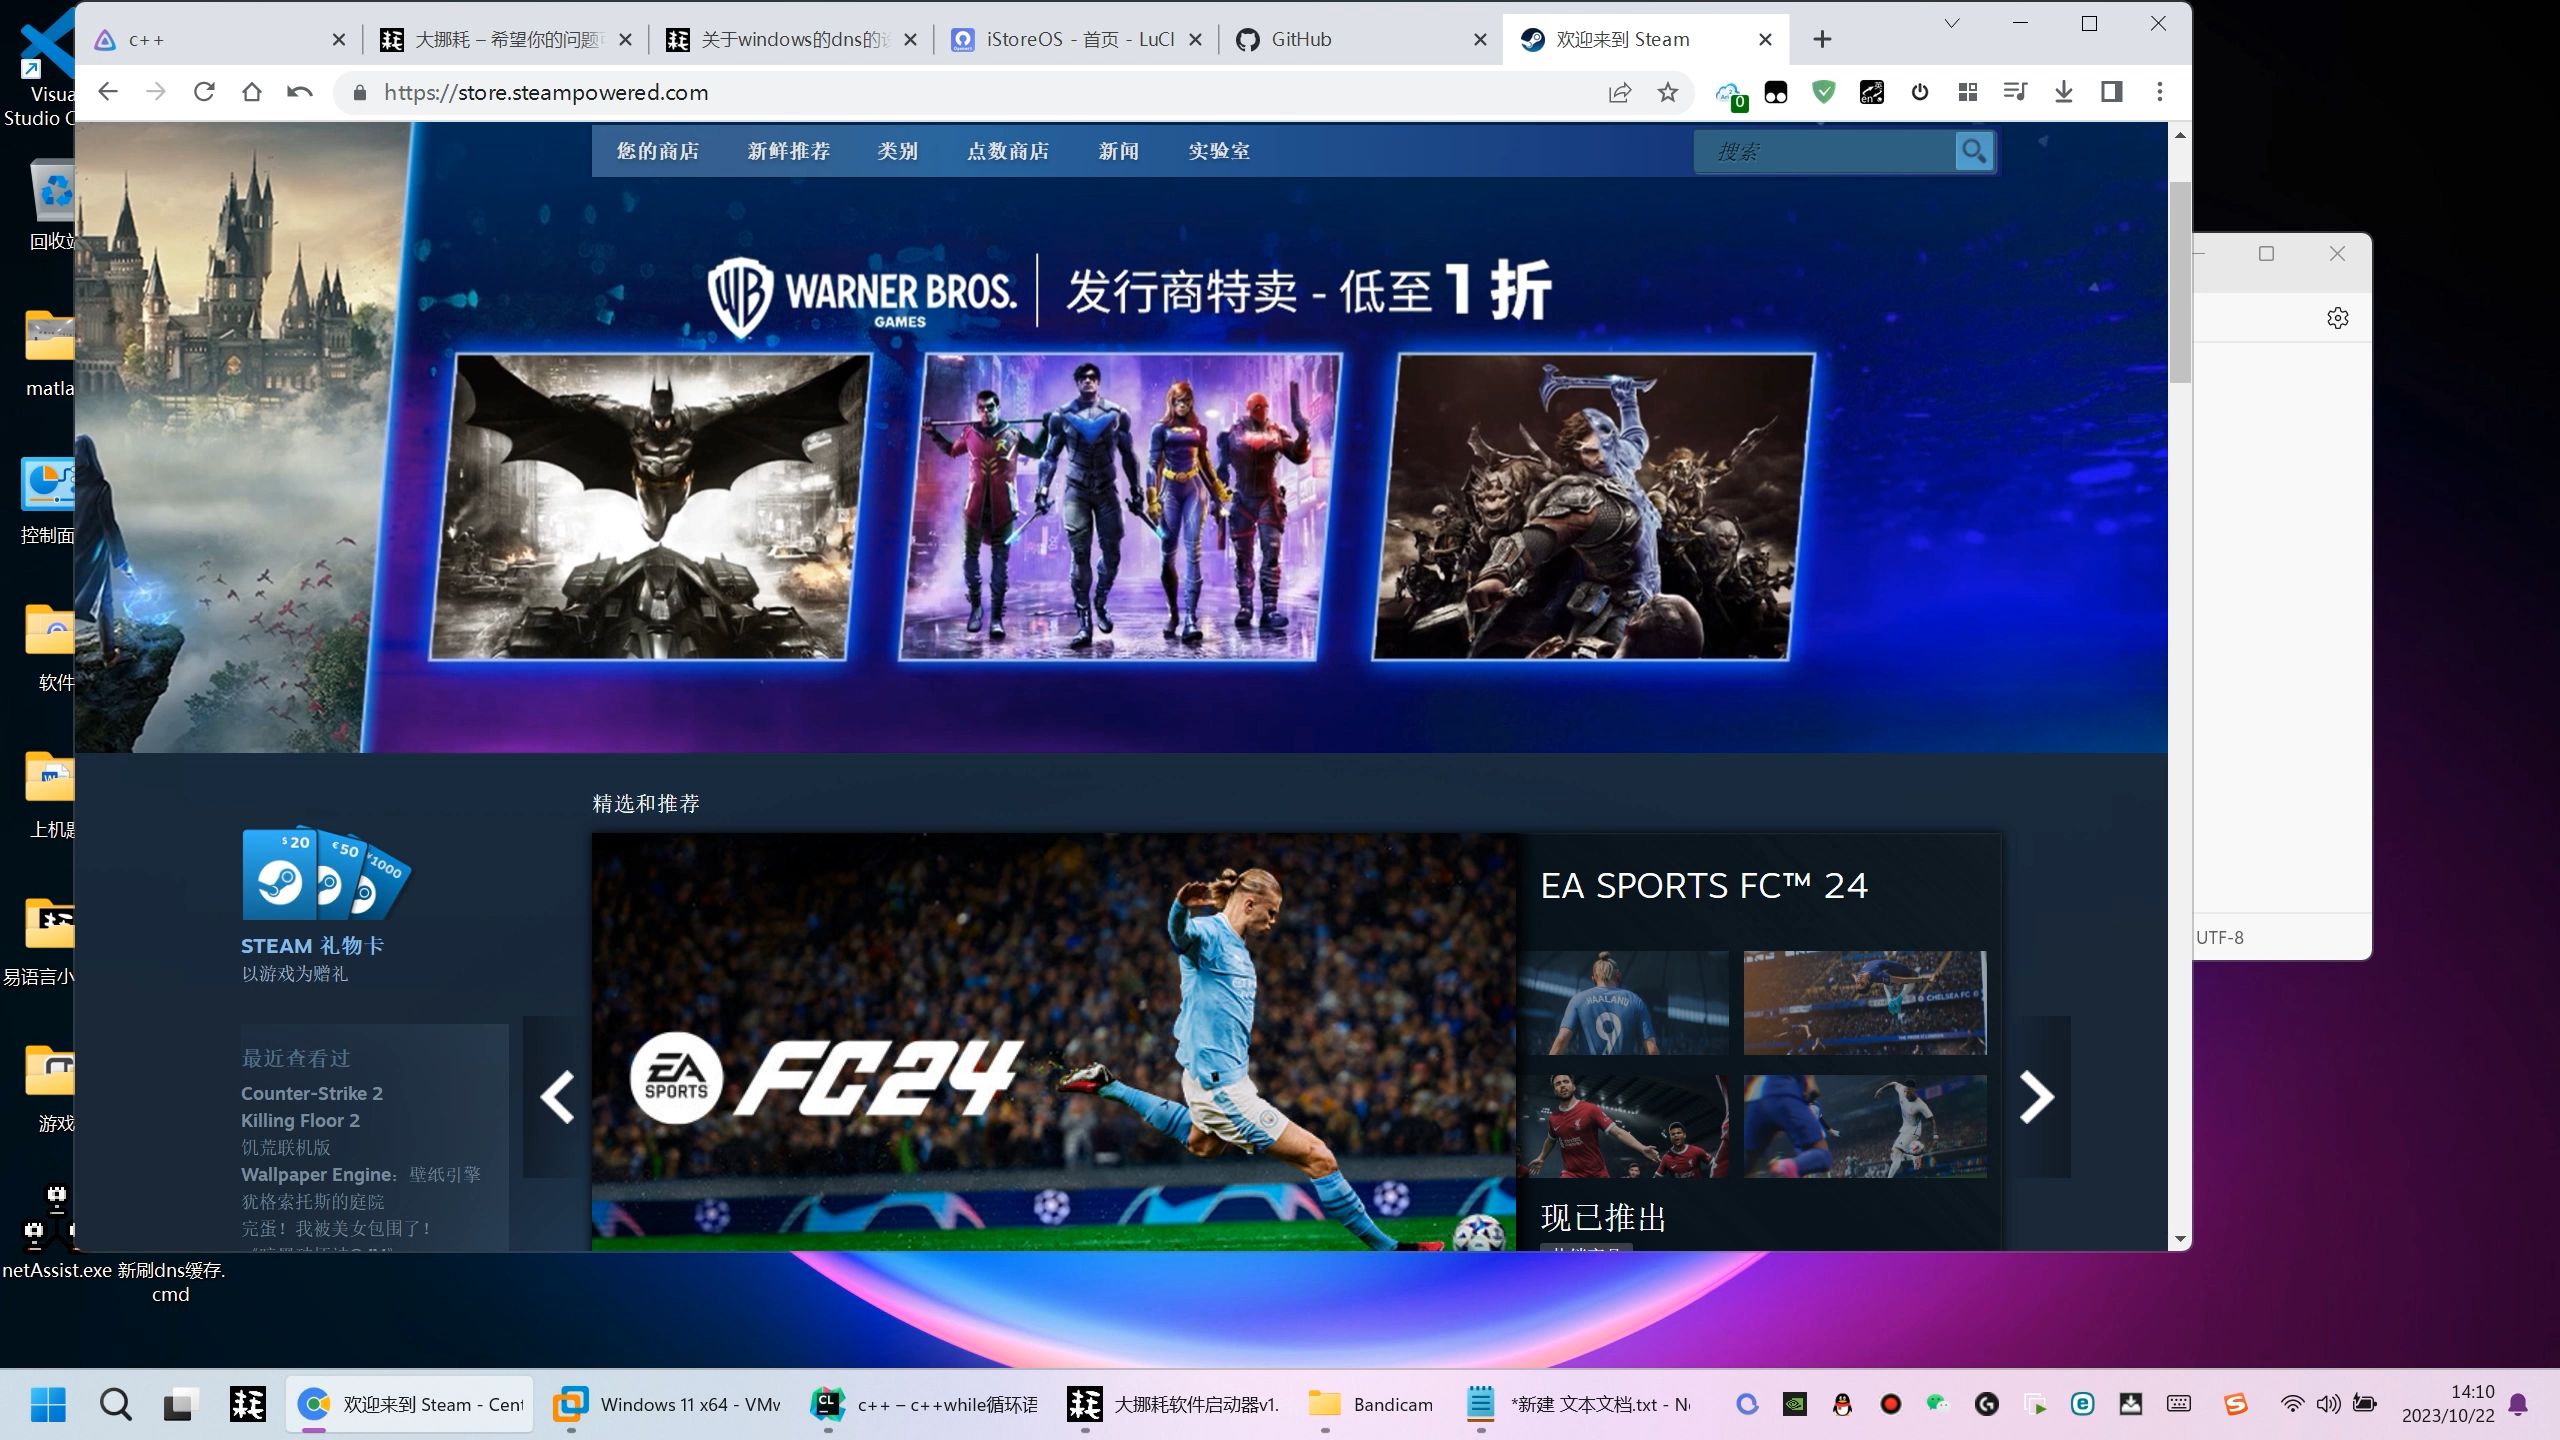Screen dimensions: 2560x1440
Task: Open the extensions grid menu
Action: click(x=1968, y=92)
